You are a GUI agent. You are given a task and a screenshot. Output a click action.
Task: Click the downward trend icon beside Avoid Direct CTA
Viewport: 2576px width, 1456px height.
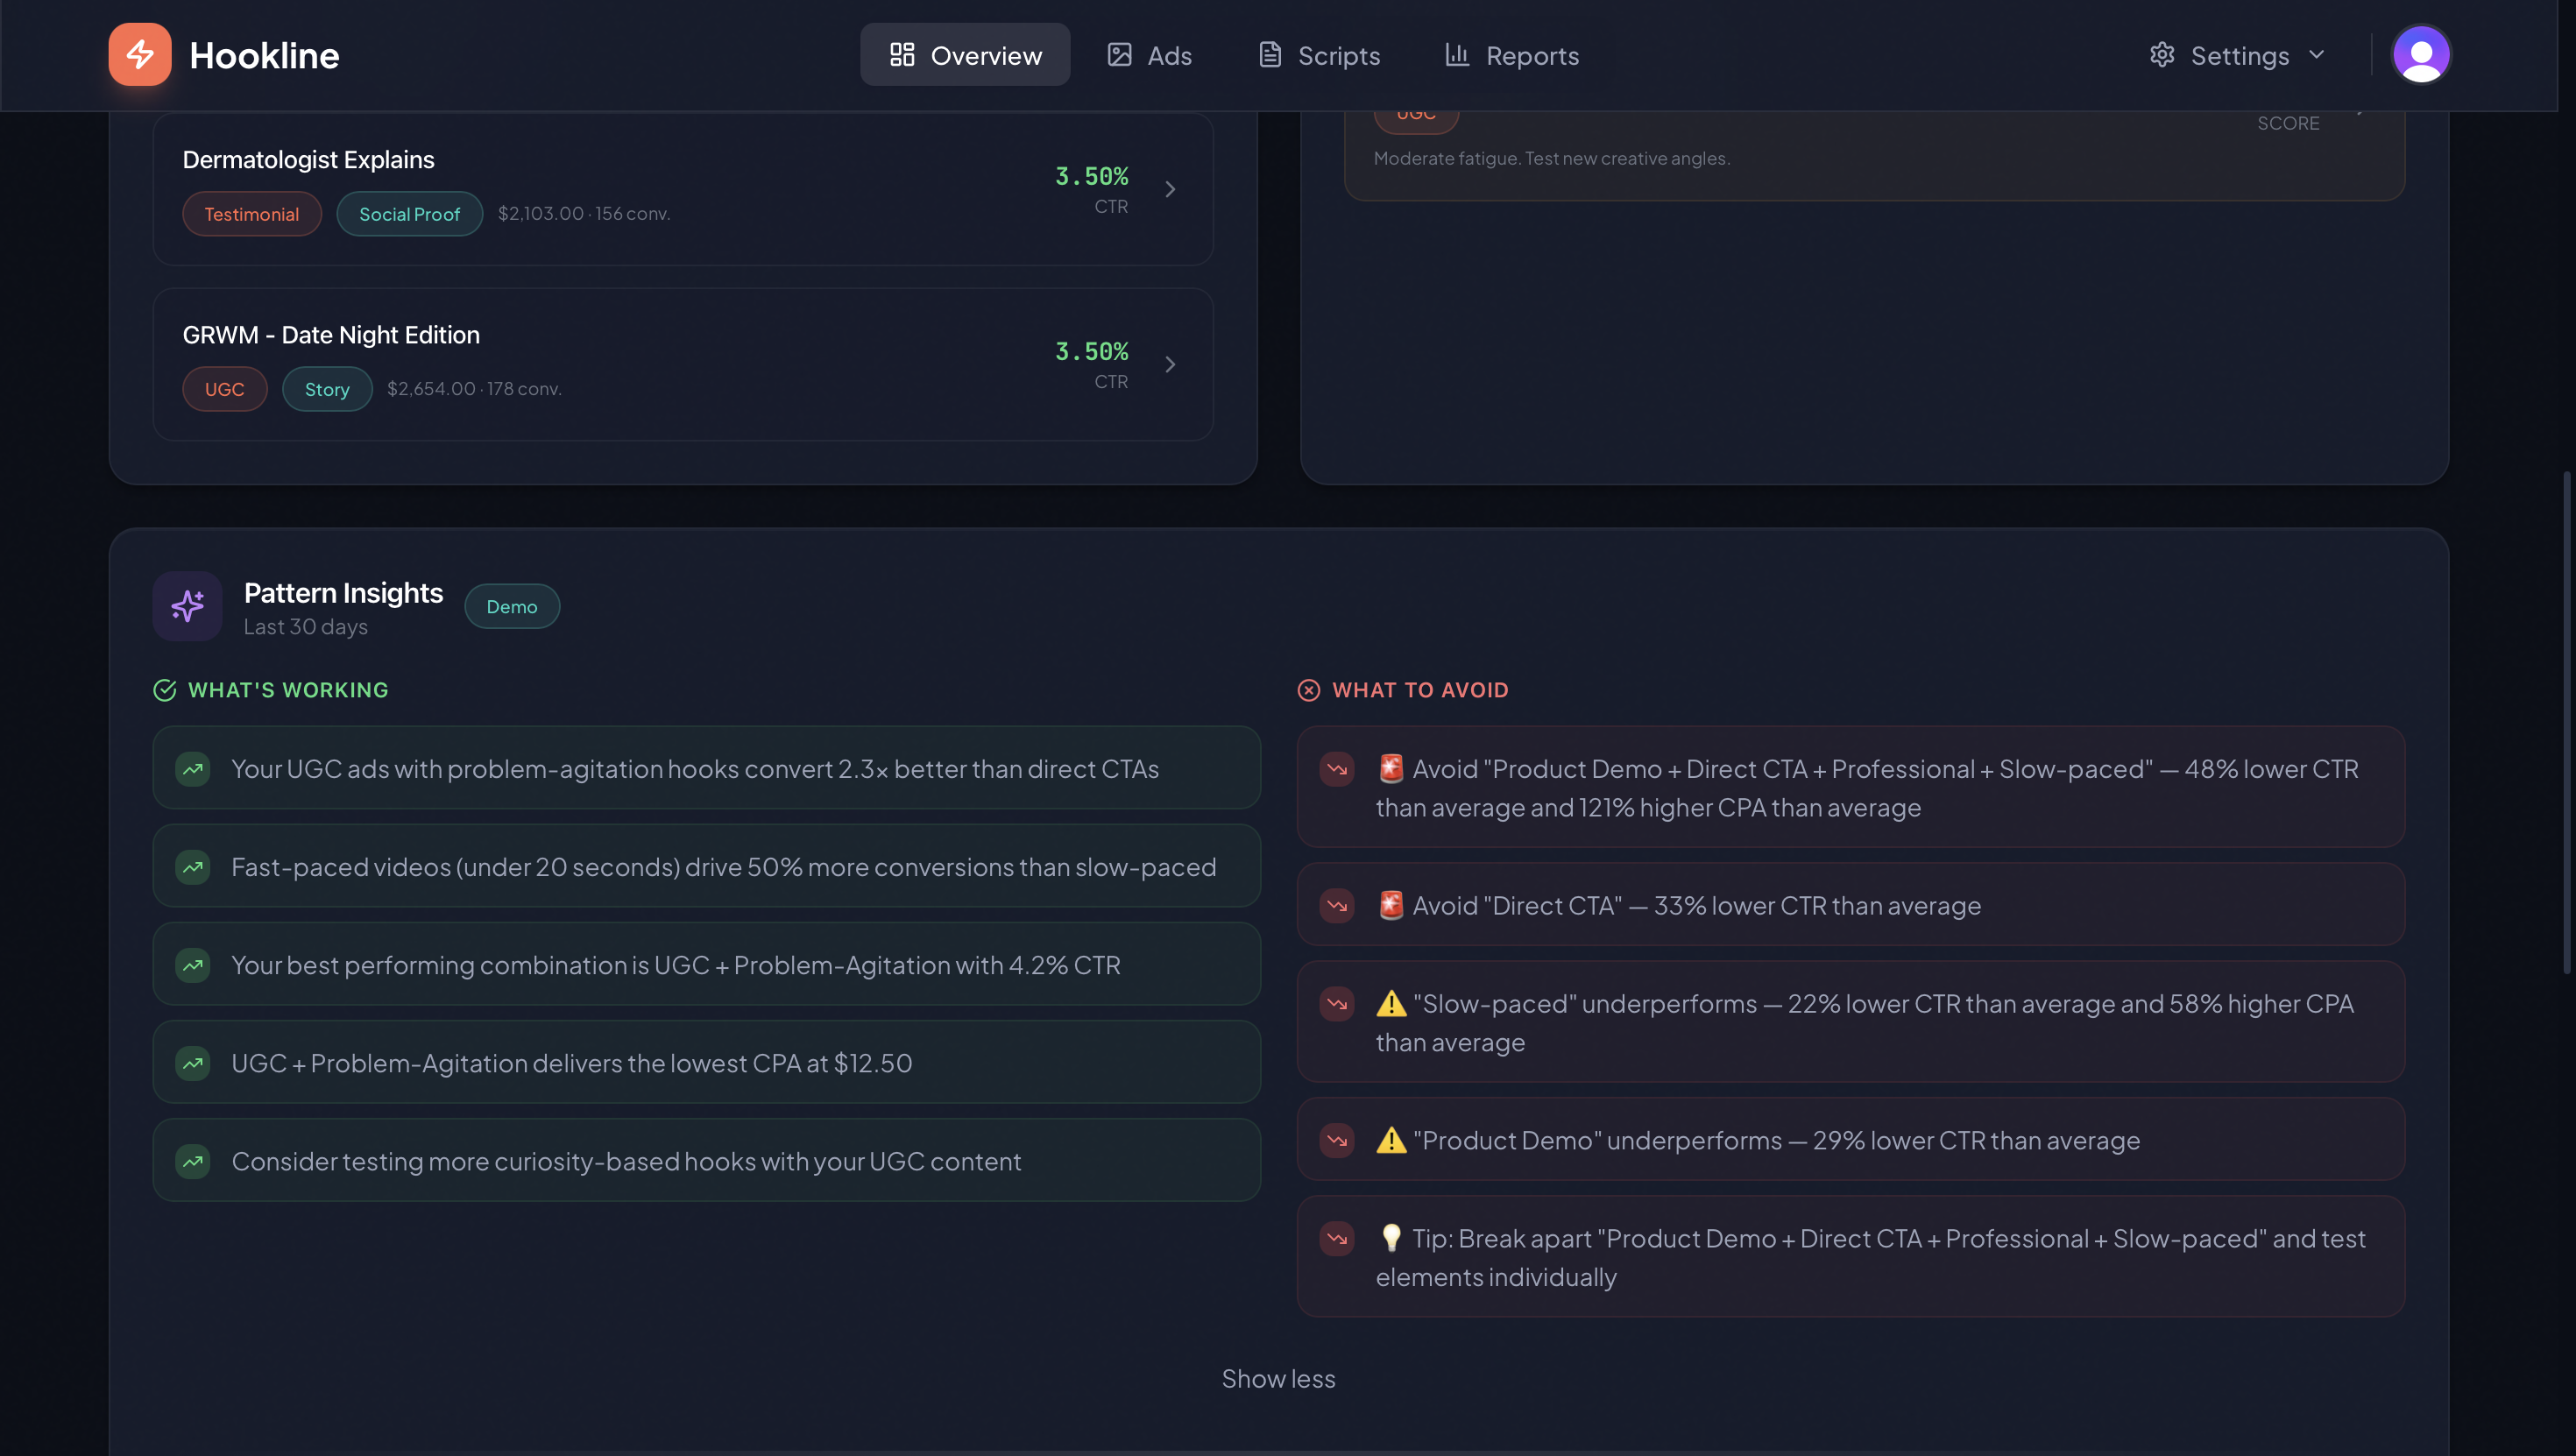point(1337,906)
